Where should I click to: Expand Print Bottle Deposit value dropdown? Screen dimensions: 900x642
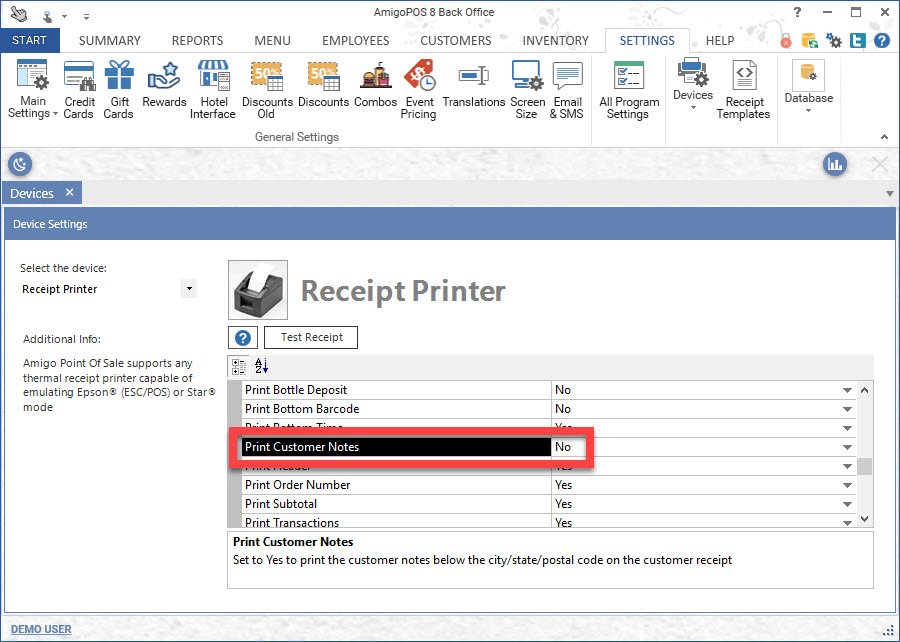[847, 390]
